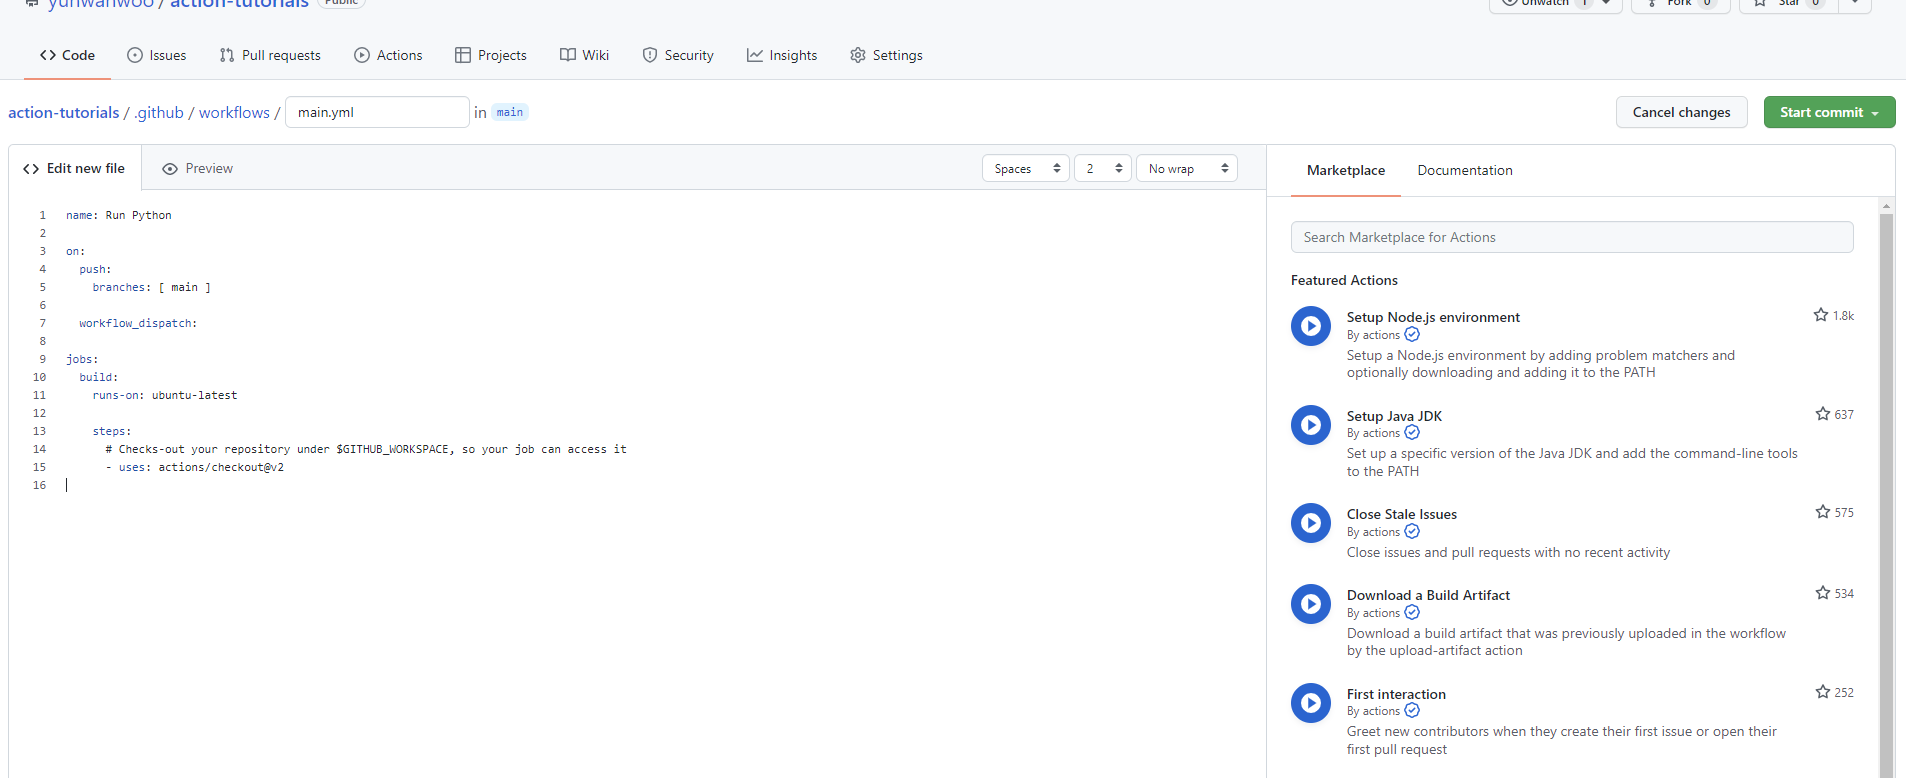Open the Actions tab
1906x778 pixels.
click(x=388, y=55)
